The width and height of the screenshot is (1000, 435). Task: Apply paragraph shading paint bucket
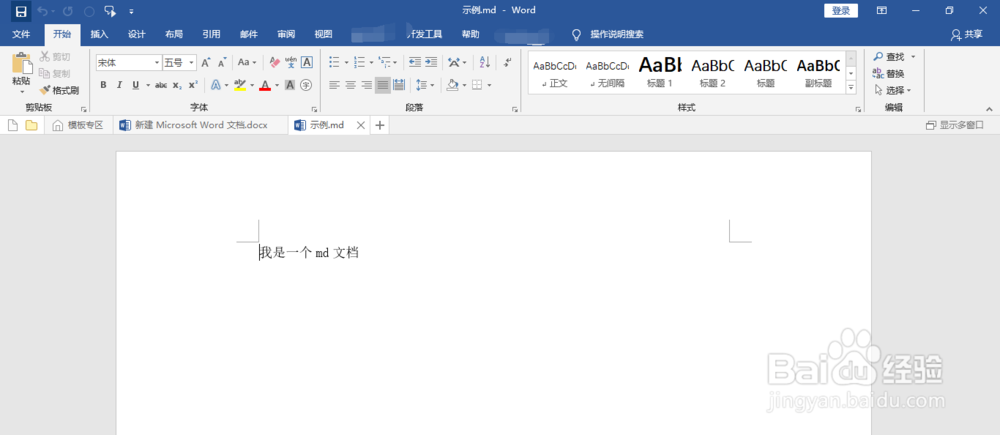pyautogui.click(x=453, y=85)
